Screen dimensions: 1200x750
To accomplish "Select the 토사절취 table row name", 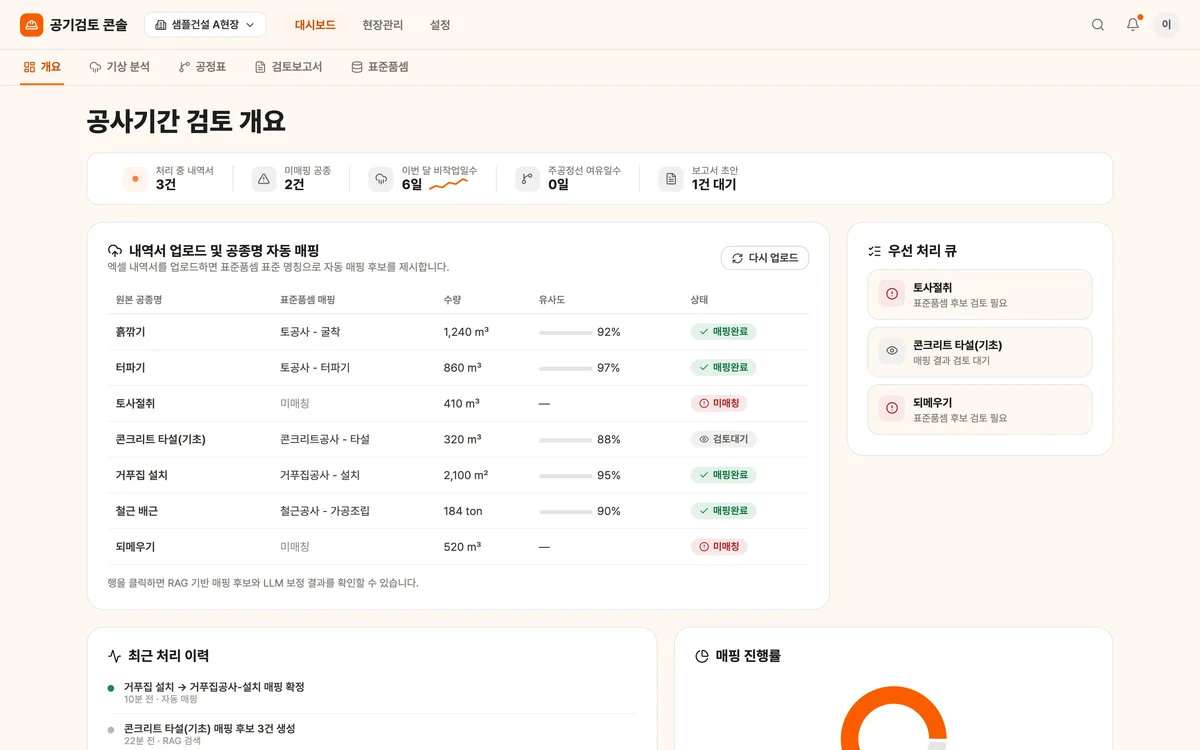I will (136, 404).
